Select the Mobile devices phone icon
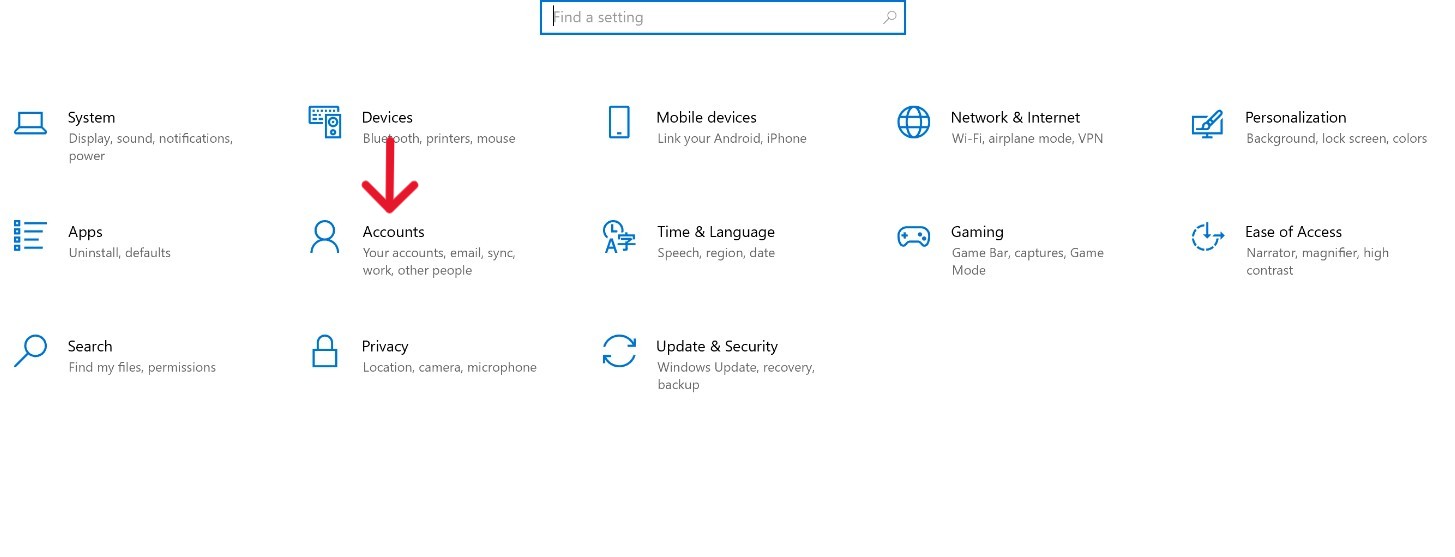This screenshot has height=557, width=1455. click(x=619, y=122)
